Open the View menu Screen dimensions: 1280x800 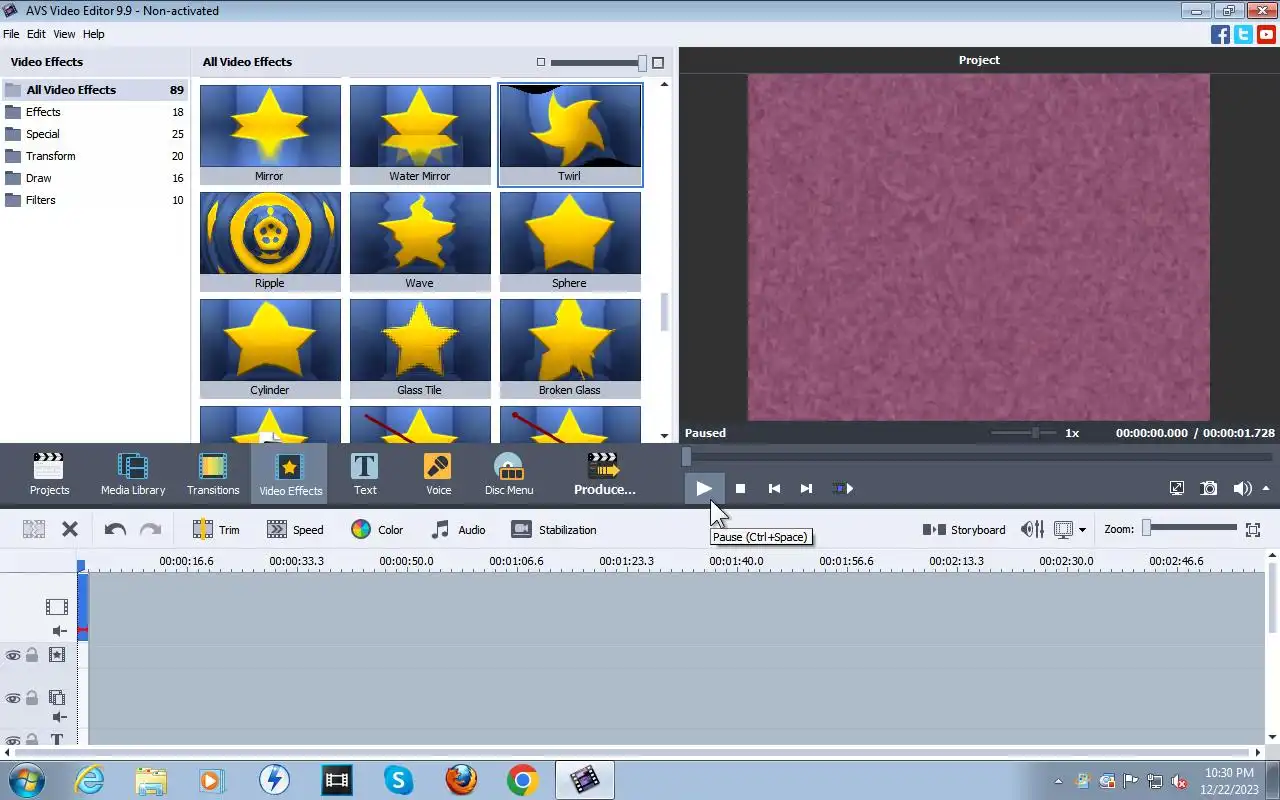point(64,34)
